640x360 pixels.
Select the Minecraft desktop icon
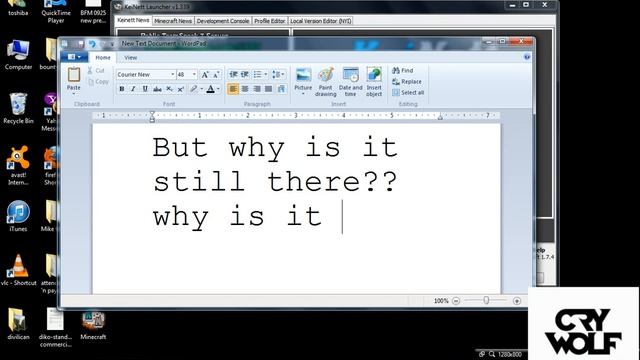[93, 325]
